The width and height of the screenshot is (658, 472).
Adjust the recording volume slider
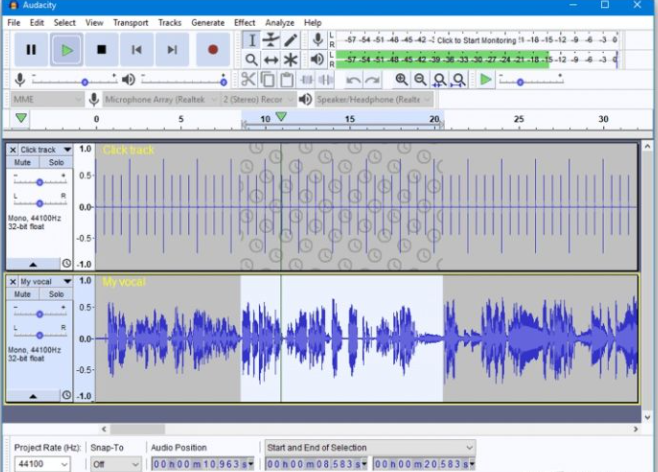click(x=84, y=82)
